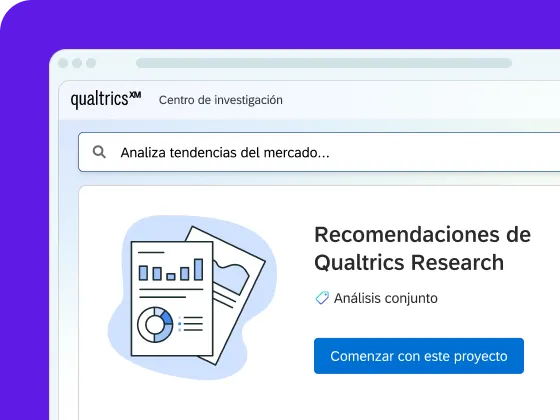This screenshot has width=560, height=420.
Task: Click the report documents illustration
Action: coord(192,297)
